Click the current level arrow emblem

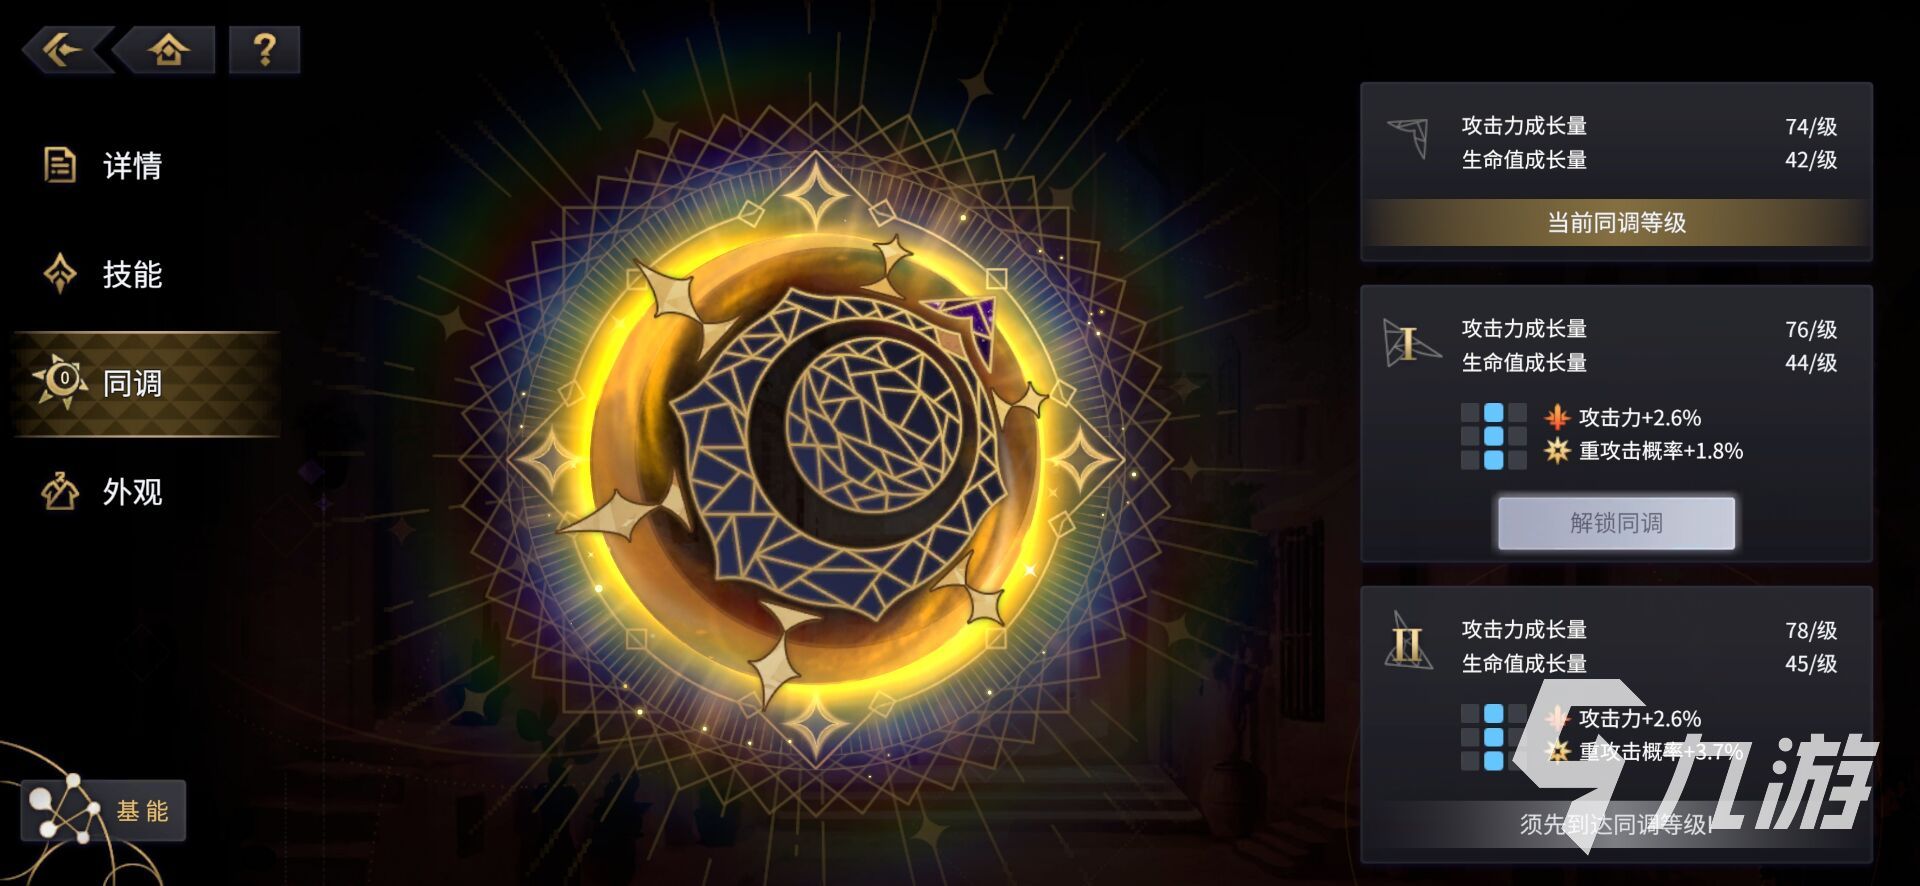[x=1410, y=138]
